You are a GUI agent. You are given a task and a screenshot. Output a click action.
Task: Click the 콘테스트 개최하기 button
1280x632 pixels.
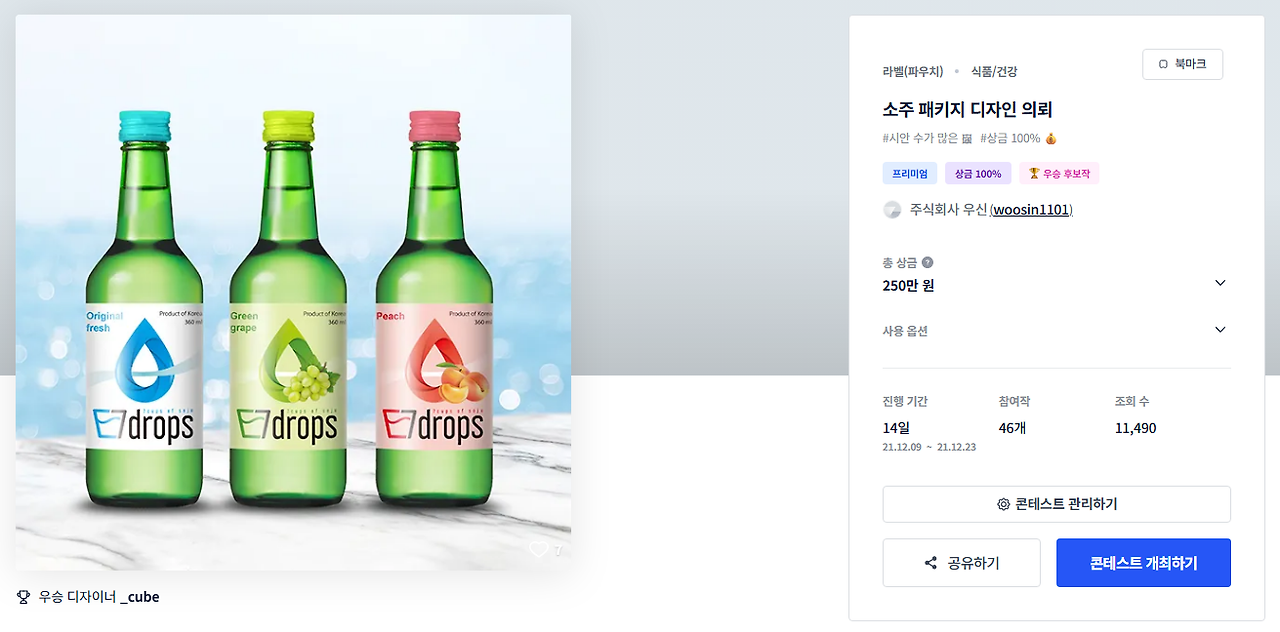(1143, 563)
